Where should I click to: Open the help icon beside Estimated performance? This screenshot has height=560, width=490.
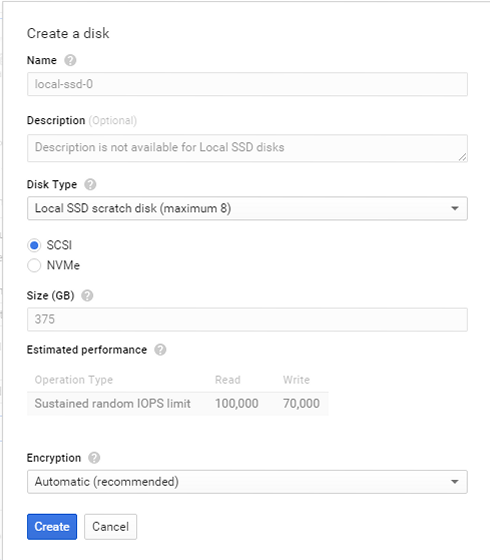(160, 350)
